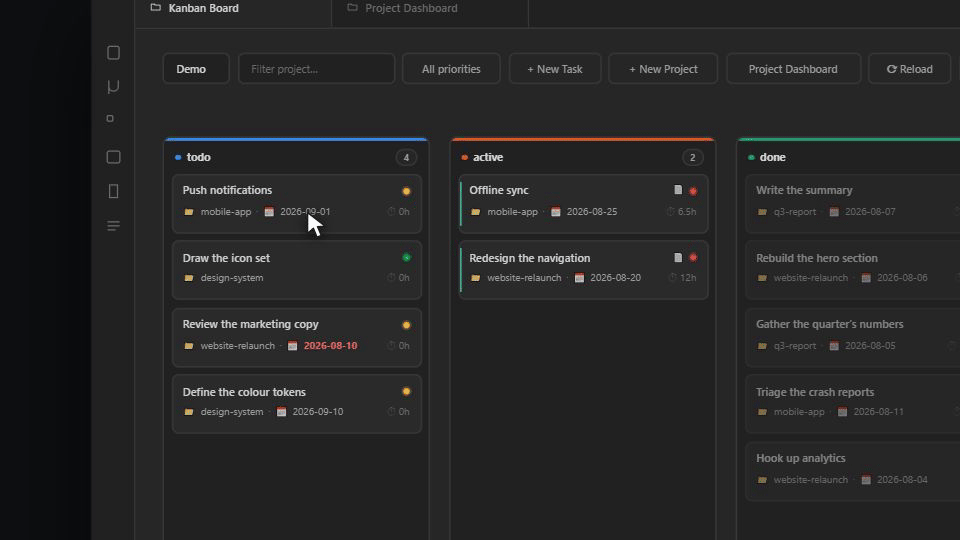Click the calendar icon beside 2026-08-25
Screen dimensions: 960x540
[555, 211]
